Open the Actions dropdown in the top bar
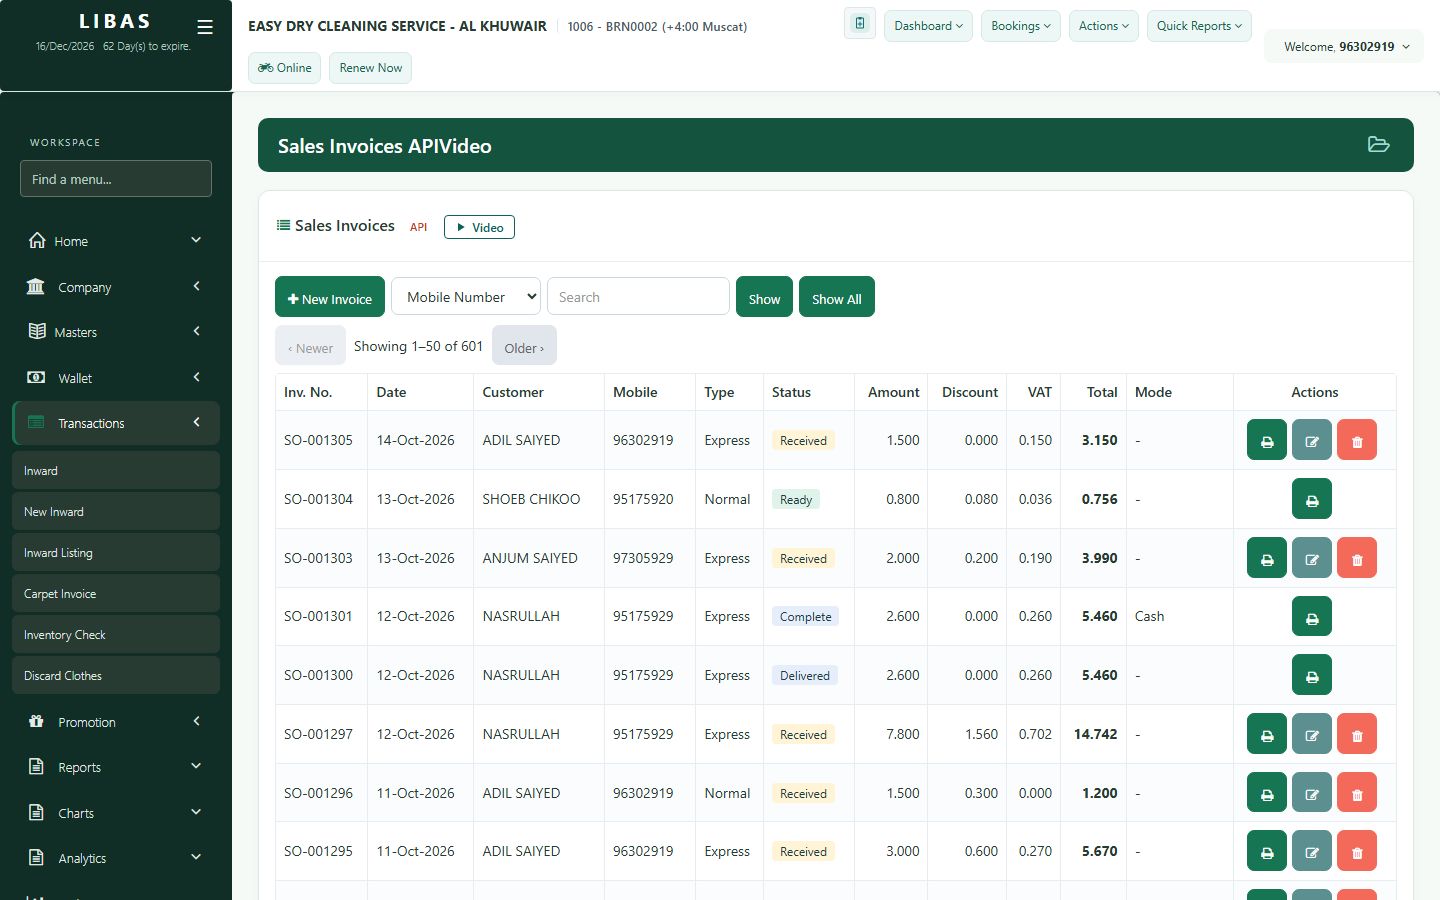The image size is (1440, 900). click(1104, 26)
